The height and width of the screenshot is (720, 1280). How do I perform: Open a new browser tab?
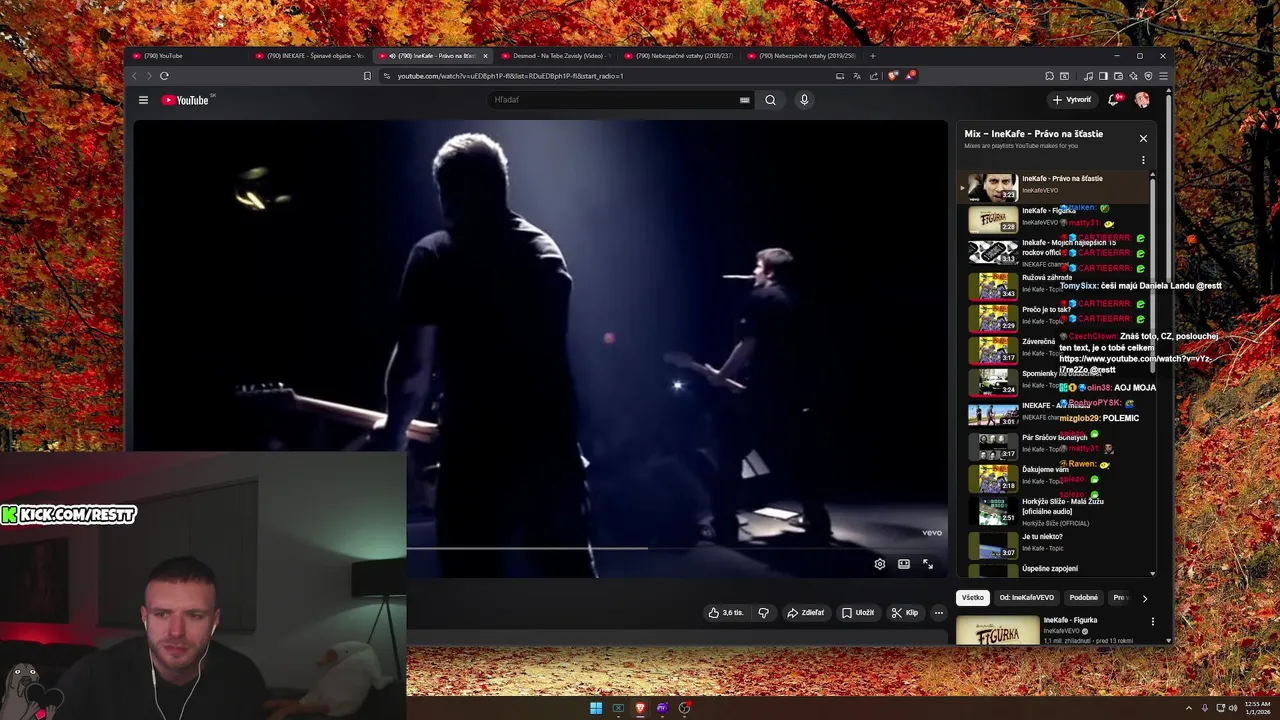tap(872, 56)
